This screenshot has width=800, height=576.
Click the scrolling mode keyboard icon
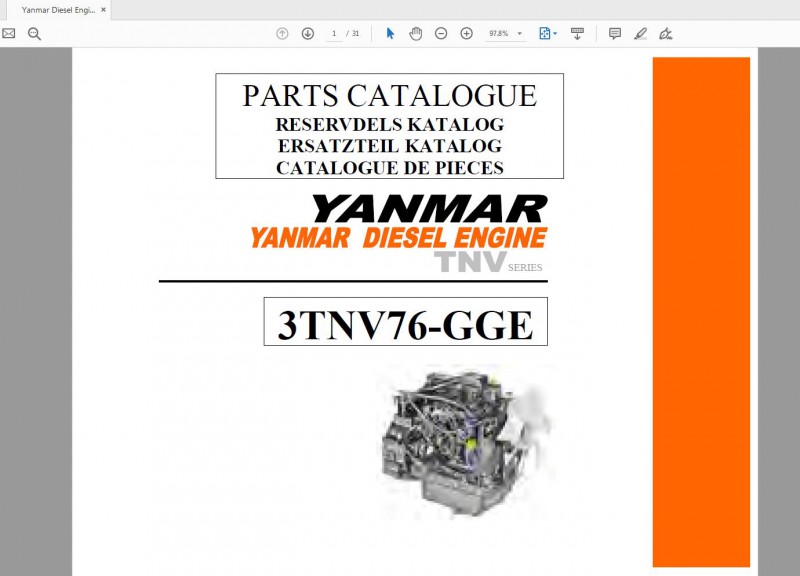pyautogui.click(x=577, y=34)
